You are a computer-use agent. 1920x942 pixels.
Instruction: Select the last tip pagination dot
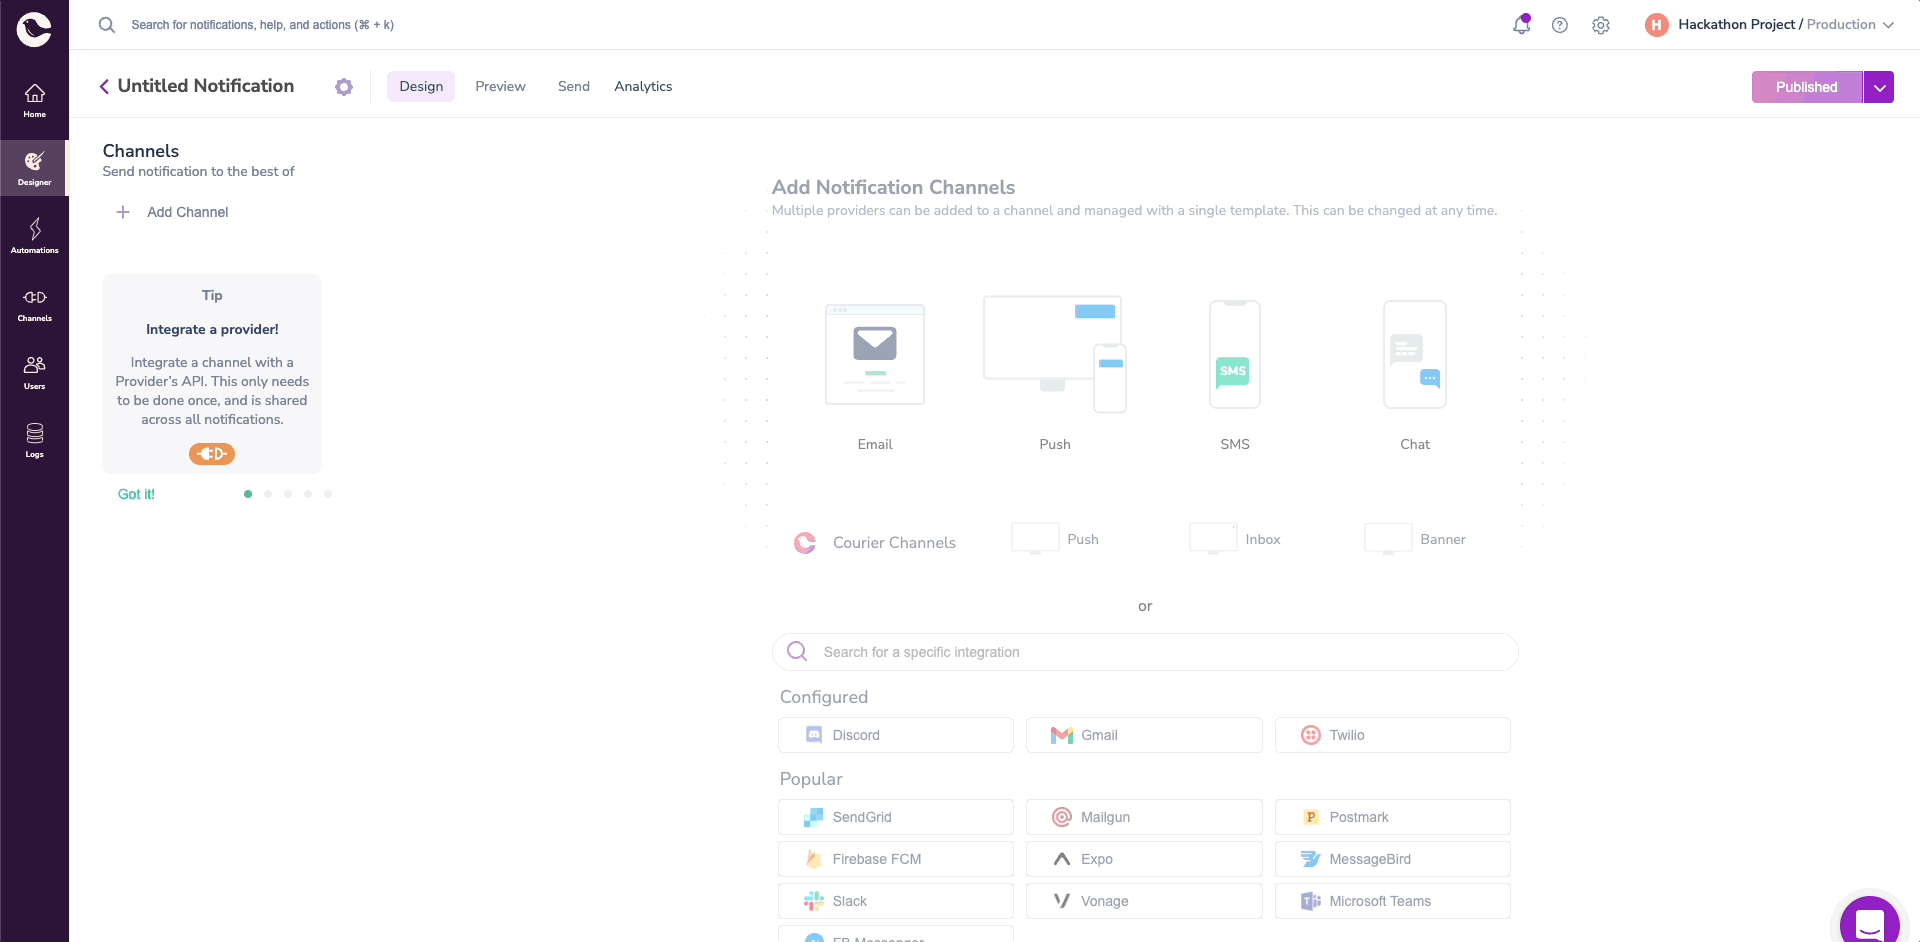click(328, 494)
